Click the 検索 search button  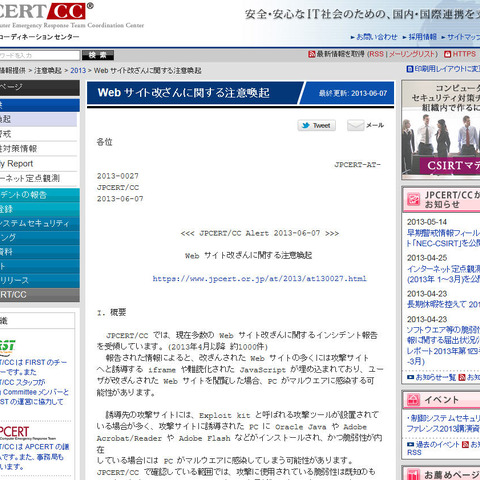pos(98,55)
